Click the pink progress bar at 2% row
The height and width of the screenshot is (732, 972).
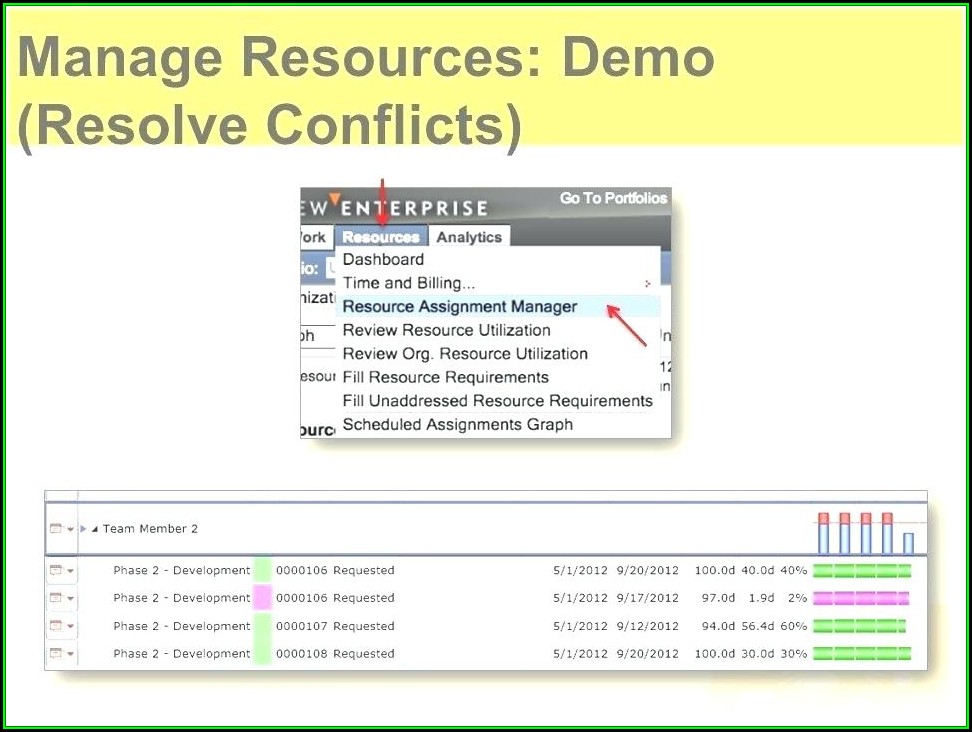(x=861, y=598)
